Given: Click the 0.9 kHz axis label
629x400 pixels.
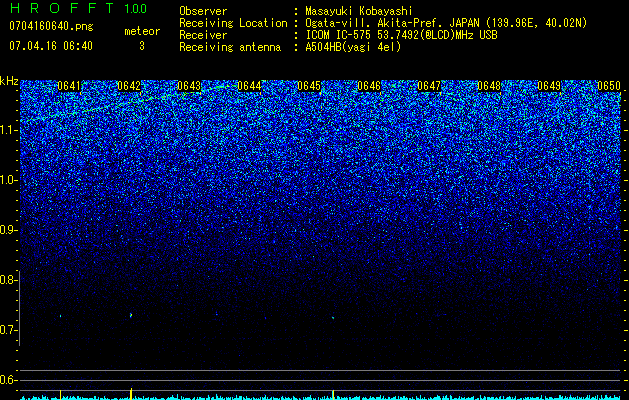Looking at the screenshot, I should [x=8, y=230].
